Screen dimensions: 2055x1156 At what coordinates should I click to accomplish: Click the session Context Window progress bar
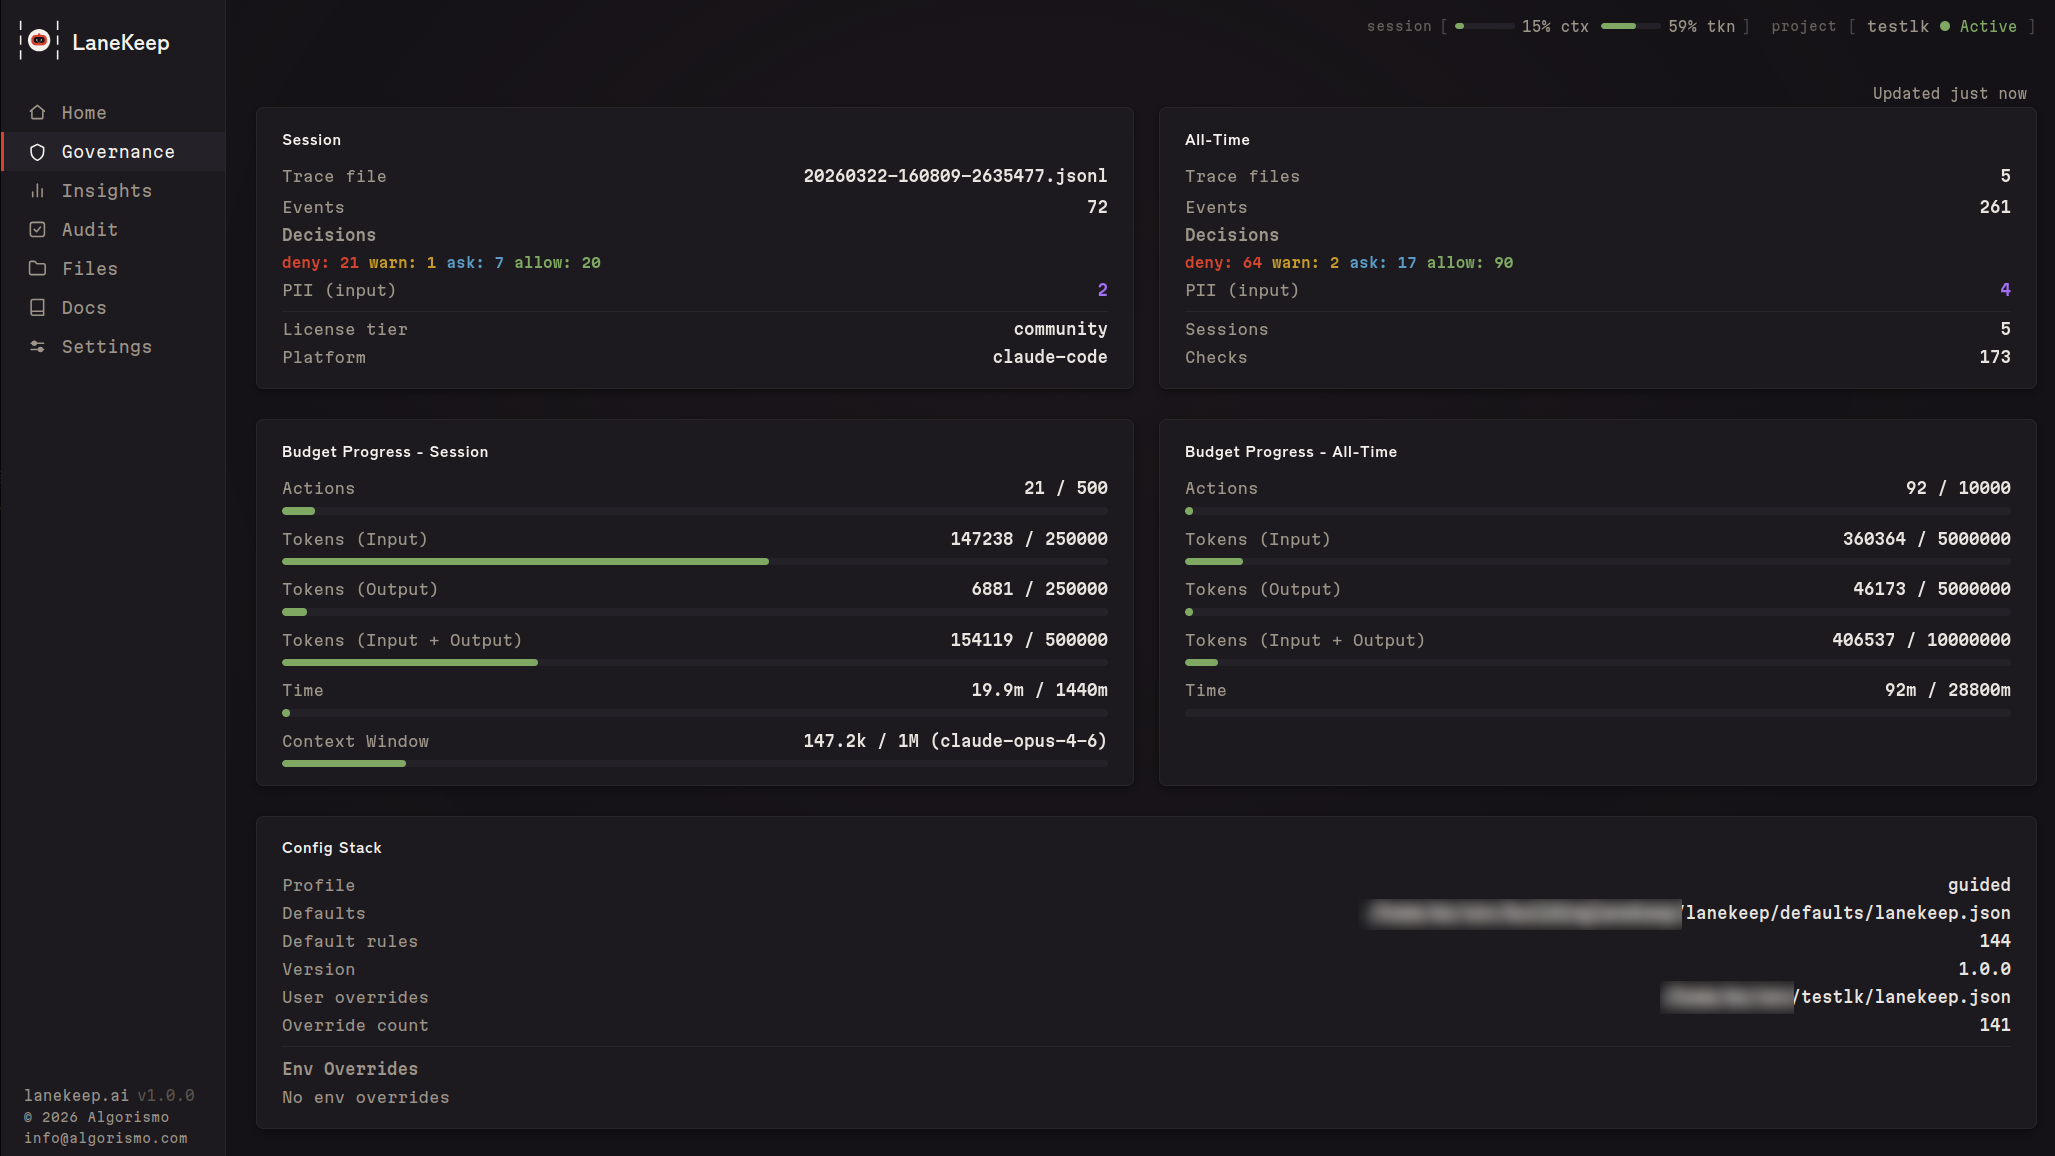point(694,763)
